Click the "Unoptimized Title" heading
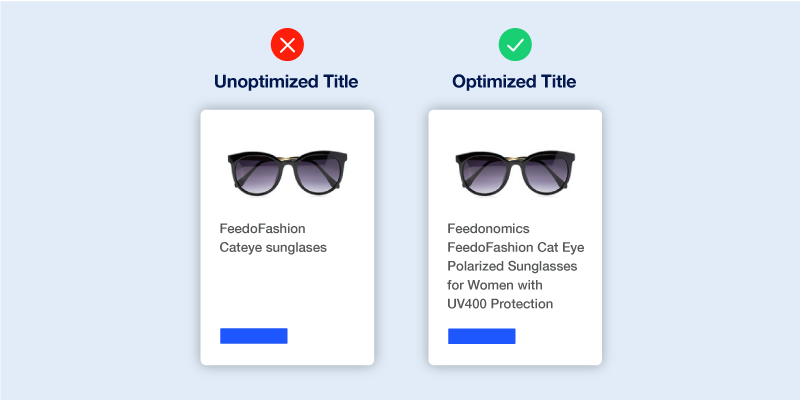 click(x=286, y=82)
